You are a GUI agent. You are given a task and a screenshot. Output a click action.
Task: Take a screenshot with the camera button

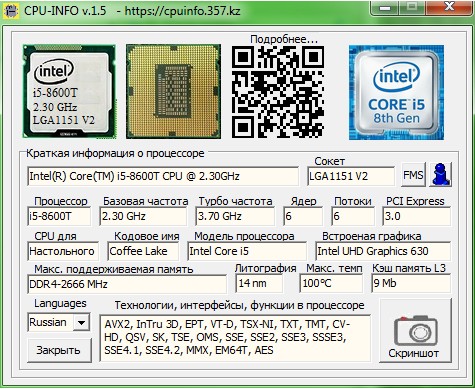click(x=416, y=331)
